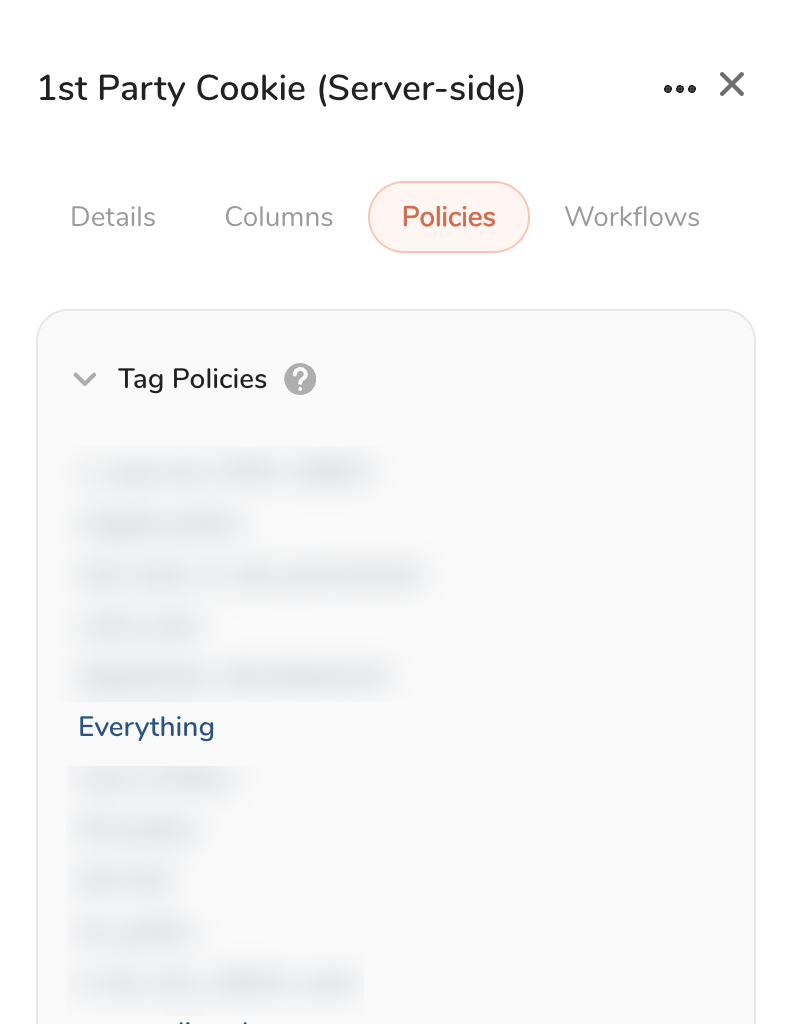The width and height of the screenshot is (792, 1024).
Task: Open the blurred policy directly below Everything
Action: pos(155,781)
